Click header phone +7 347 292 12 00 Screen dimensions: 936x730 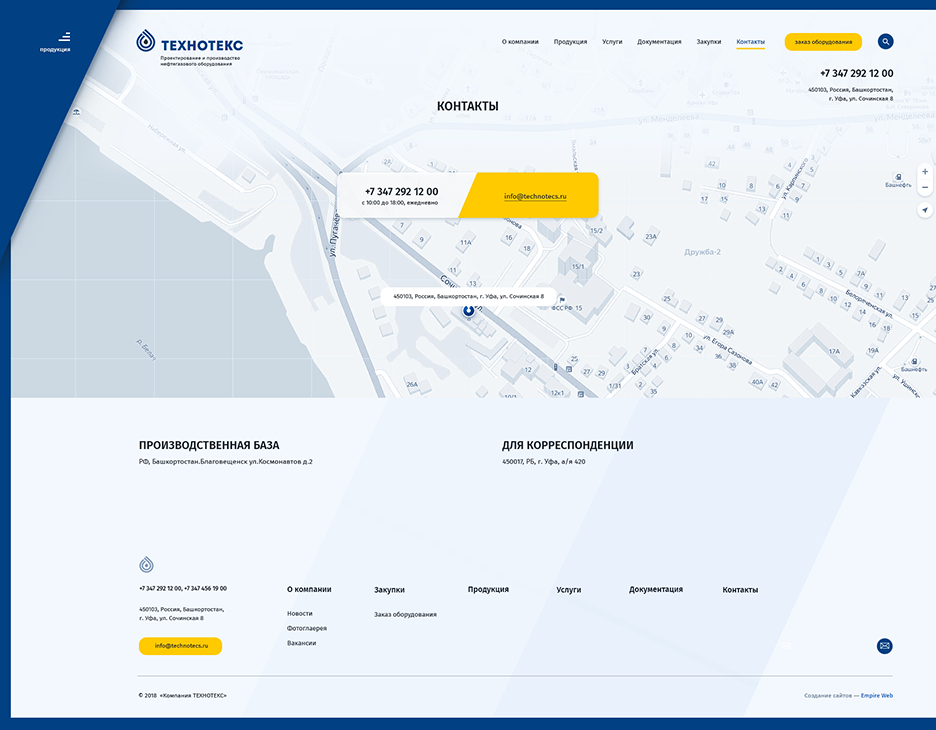click(856, 73)
